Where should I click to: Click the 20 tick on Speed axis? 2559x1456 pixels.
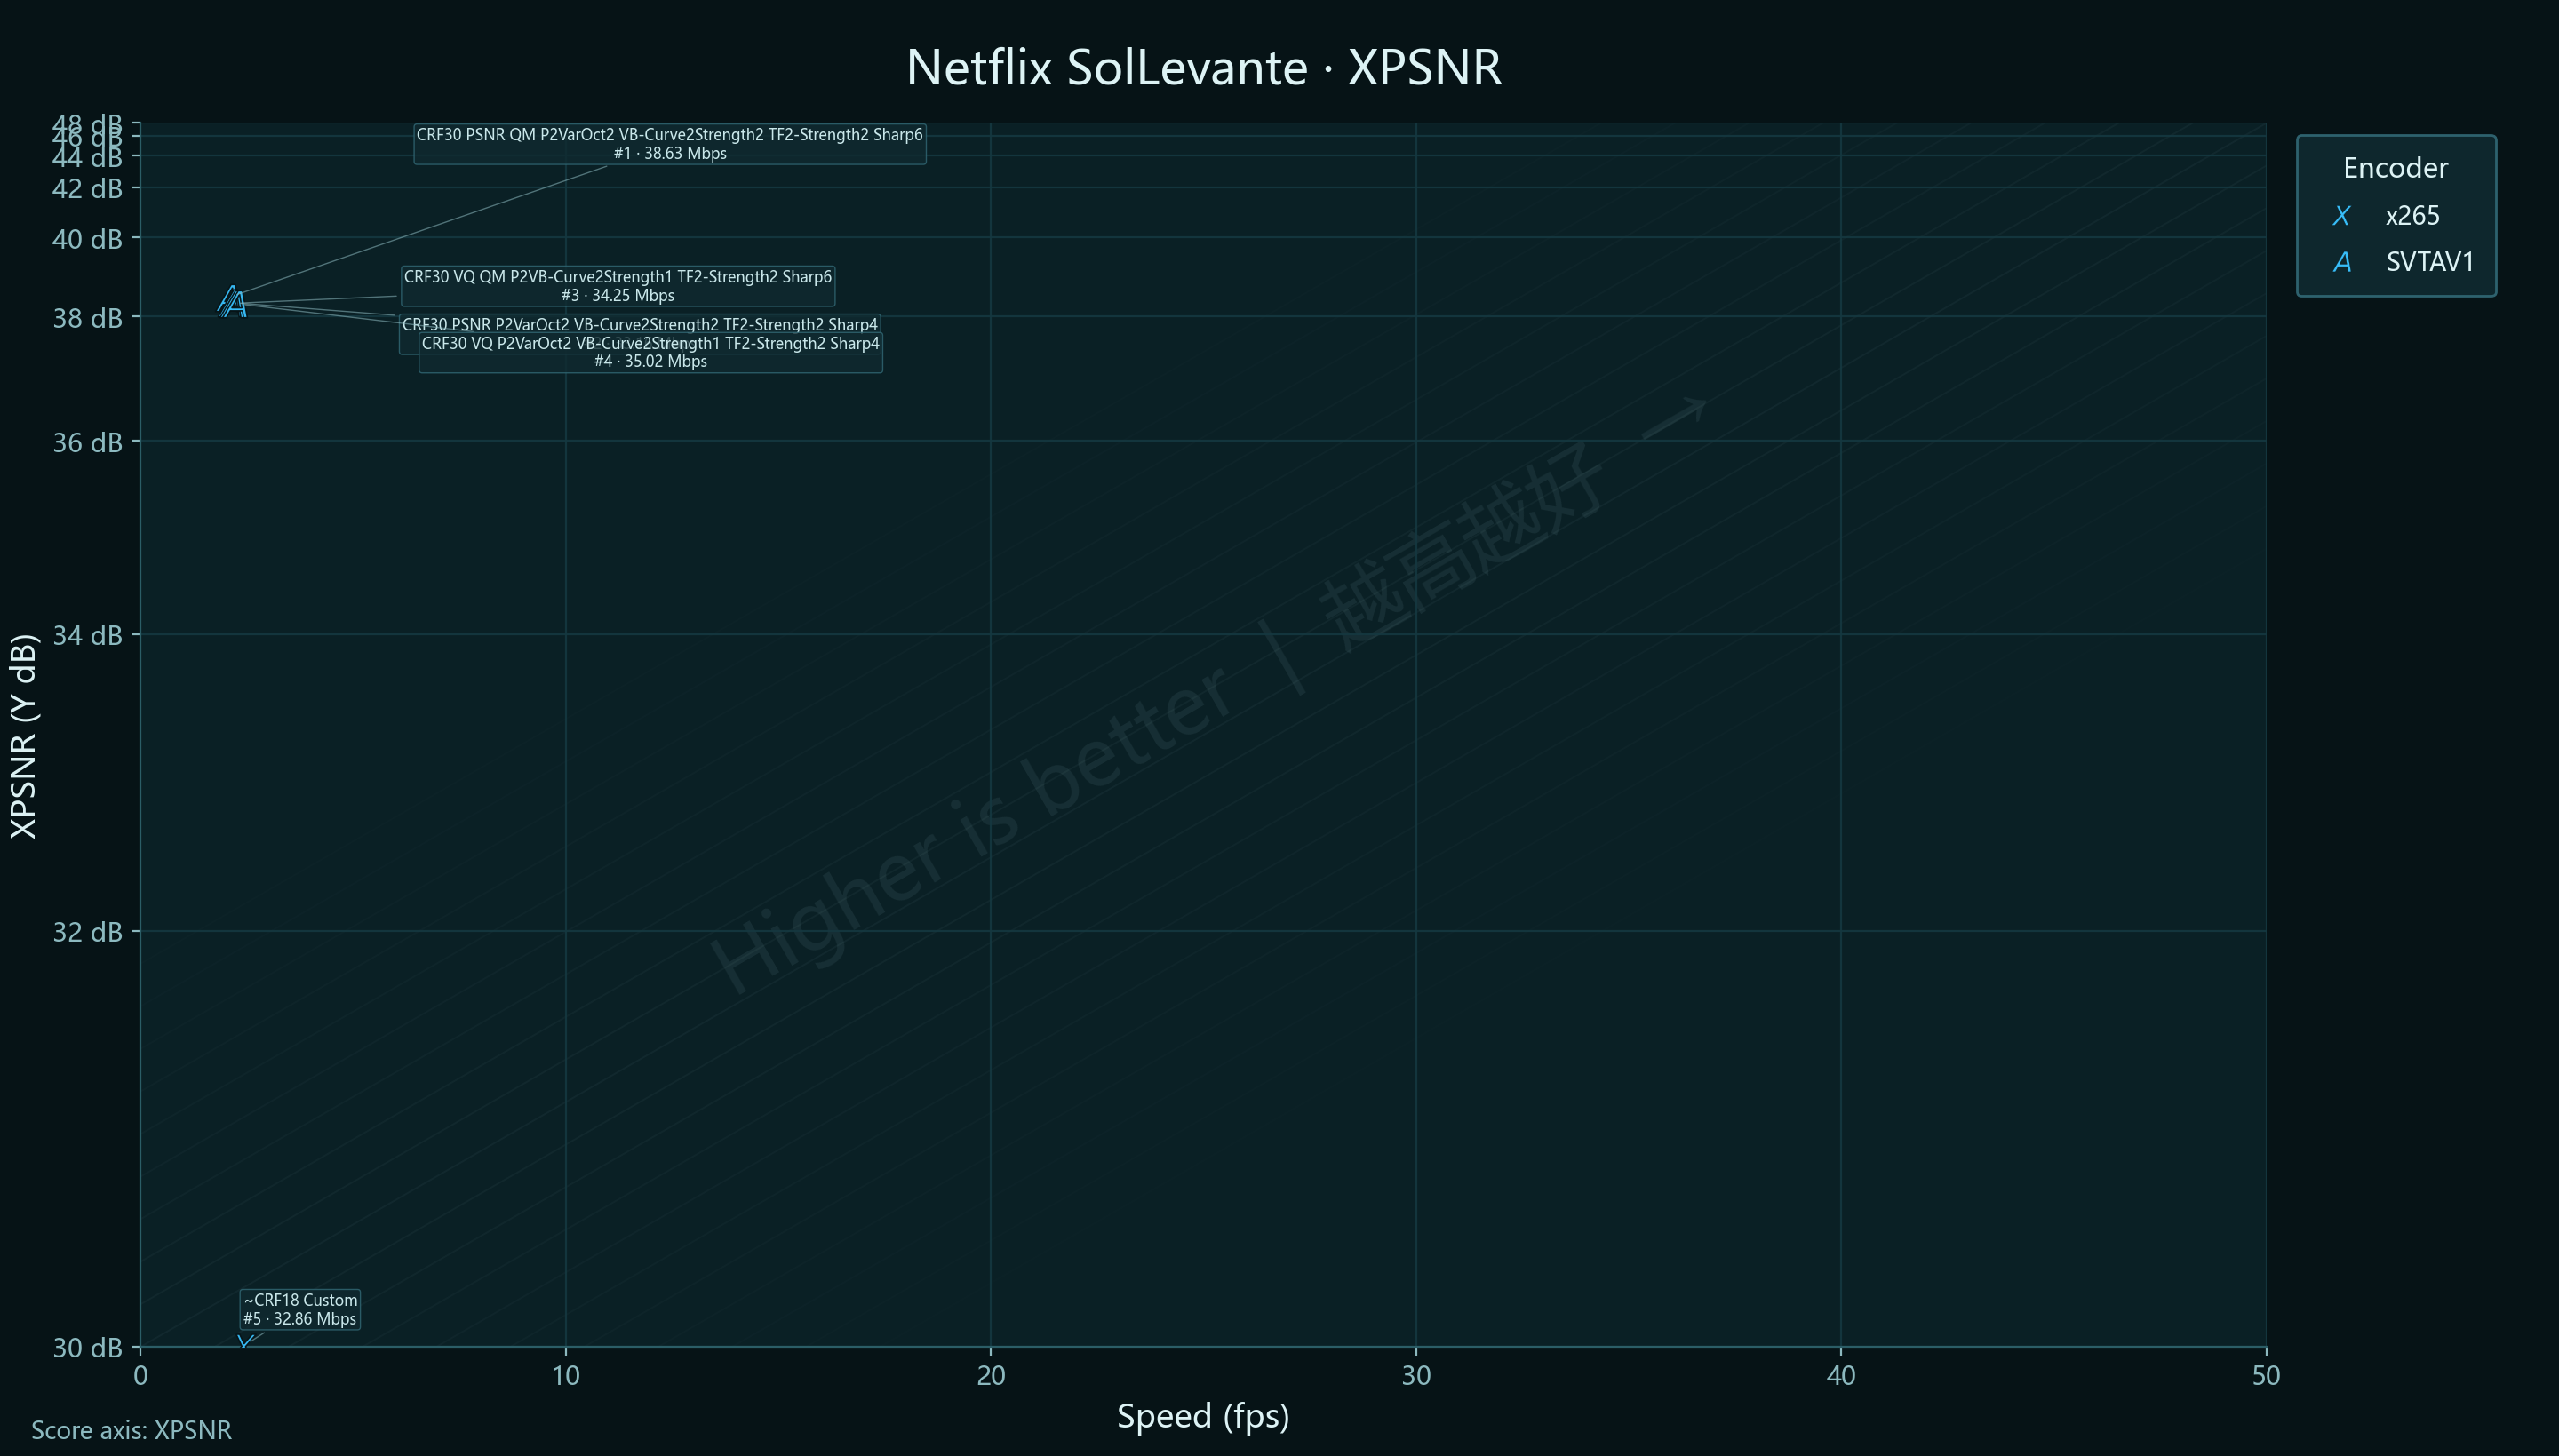click(991, 1376)
